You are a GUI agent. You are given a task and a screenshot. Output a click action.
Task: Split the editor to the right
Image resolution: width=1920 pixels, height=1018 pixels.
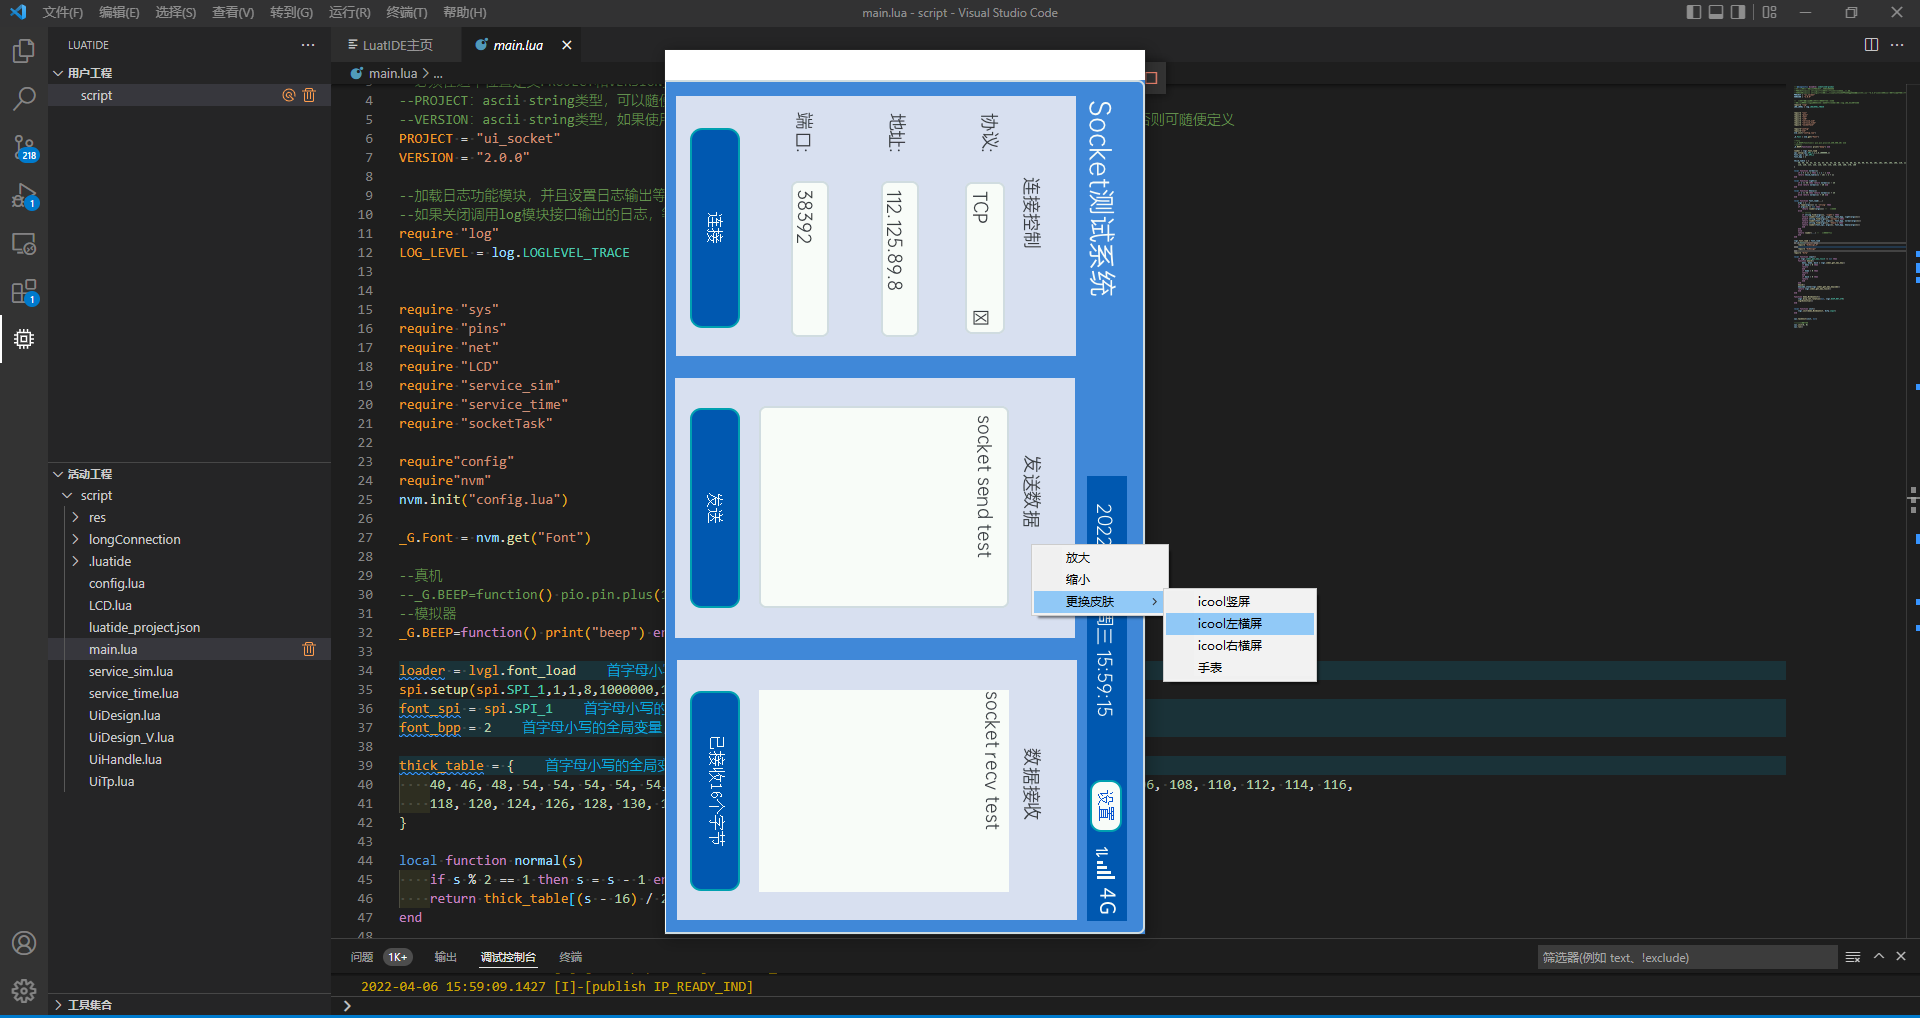(1871, 45)
